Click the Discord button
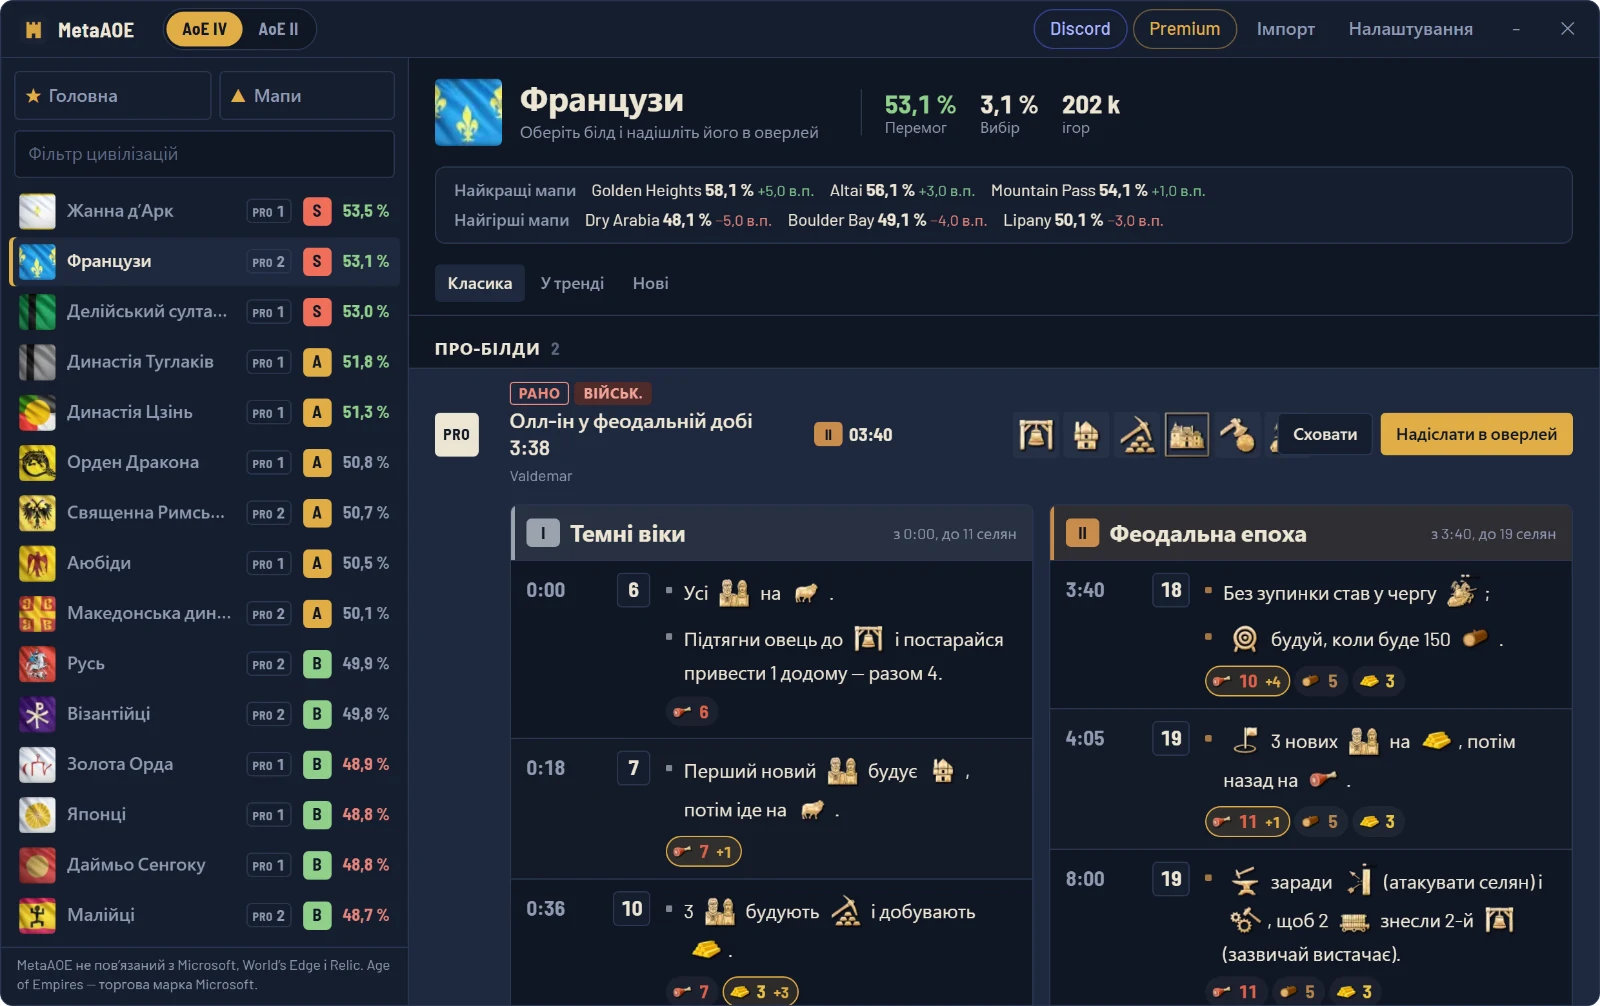This screenshot has width=1600, height=1006. (1080, 29)
